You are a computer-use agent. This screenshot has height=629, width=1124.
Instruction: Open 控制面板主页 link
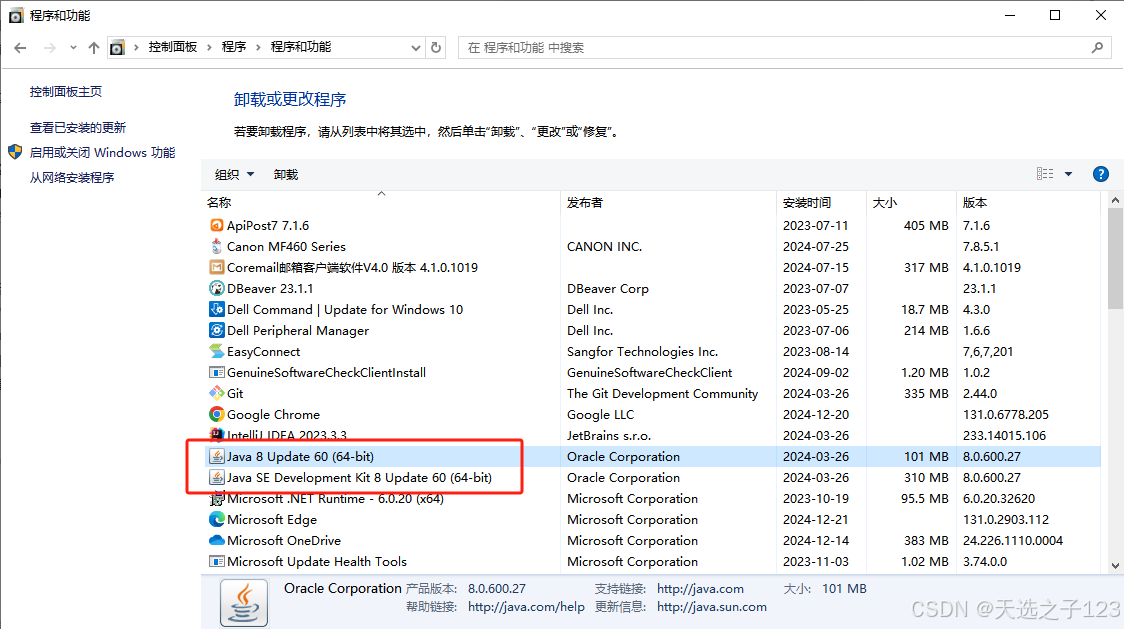point(66,91)
